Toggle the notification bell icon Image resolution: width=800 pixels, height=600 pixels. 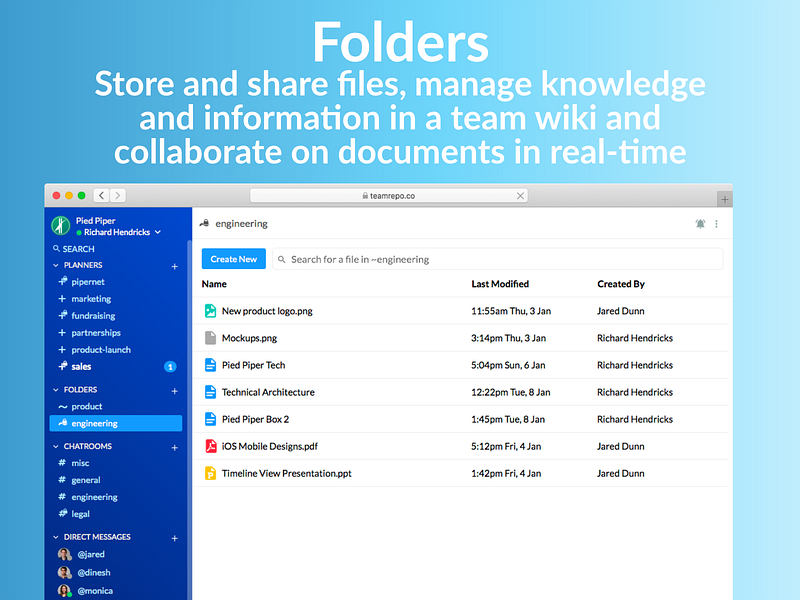point(700,223)
